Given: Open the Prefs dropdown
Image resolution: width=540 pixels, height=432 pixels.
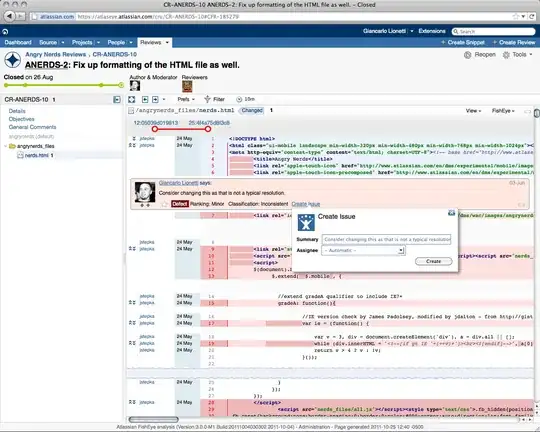Looking at the screenshot, I should (x=186, y=99).
